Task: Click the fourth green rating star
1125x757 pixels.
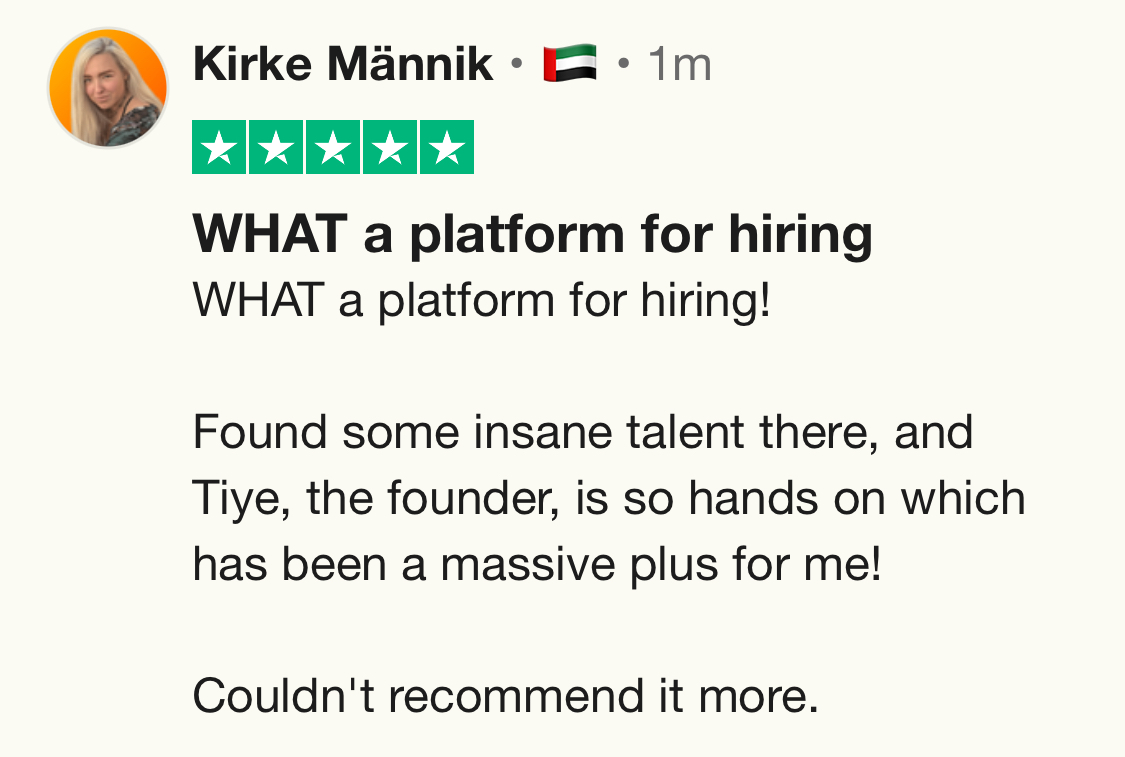Action: coord(390,148)
